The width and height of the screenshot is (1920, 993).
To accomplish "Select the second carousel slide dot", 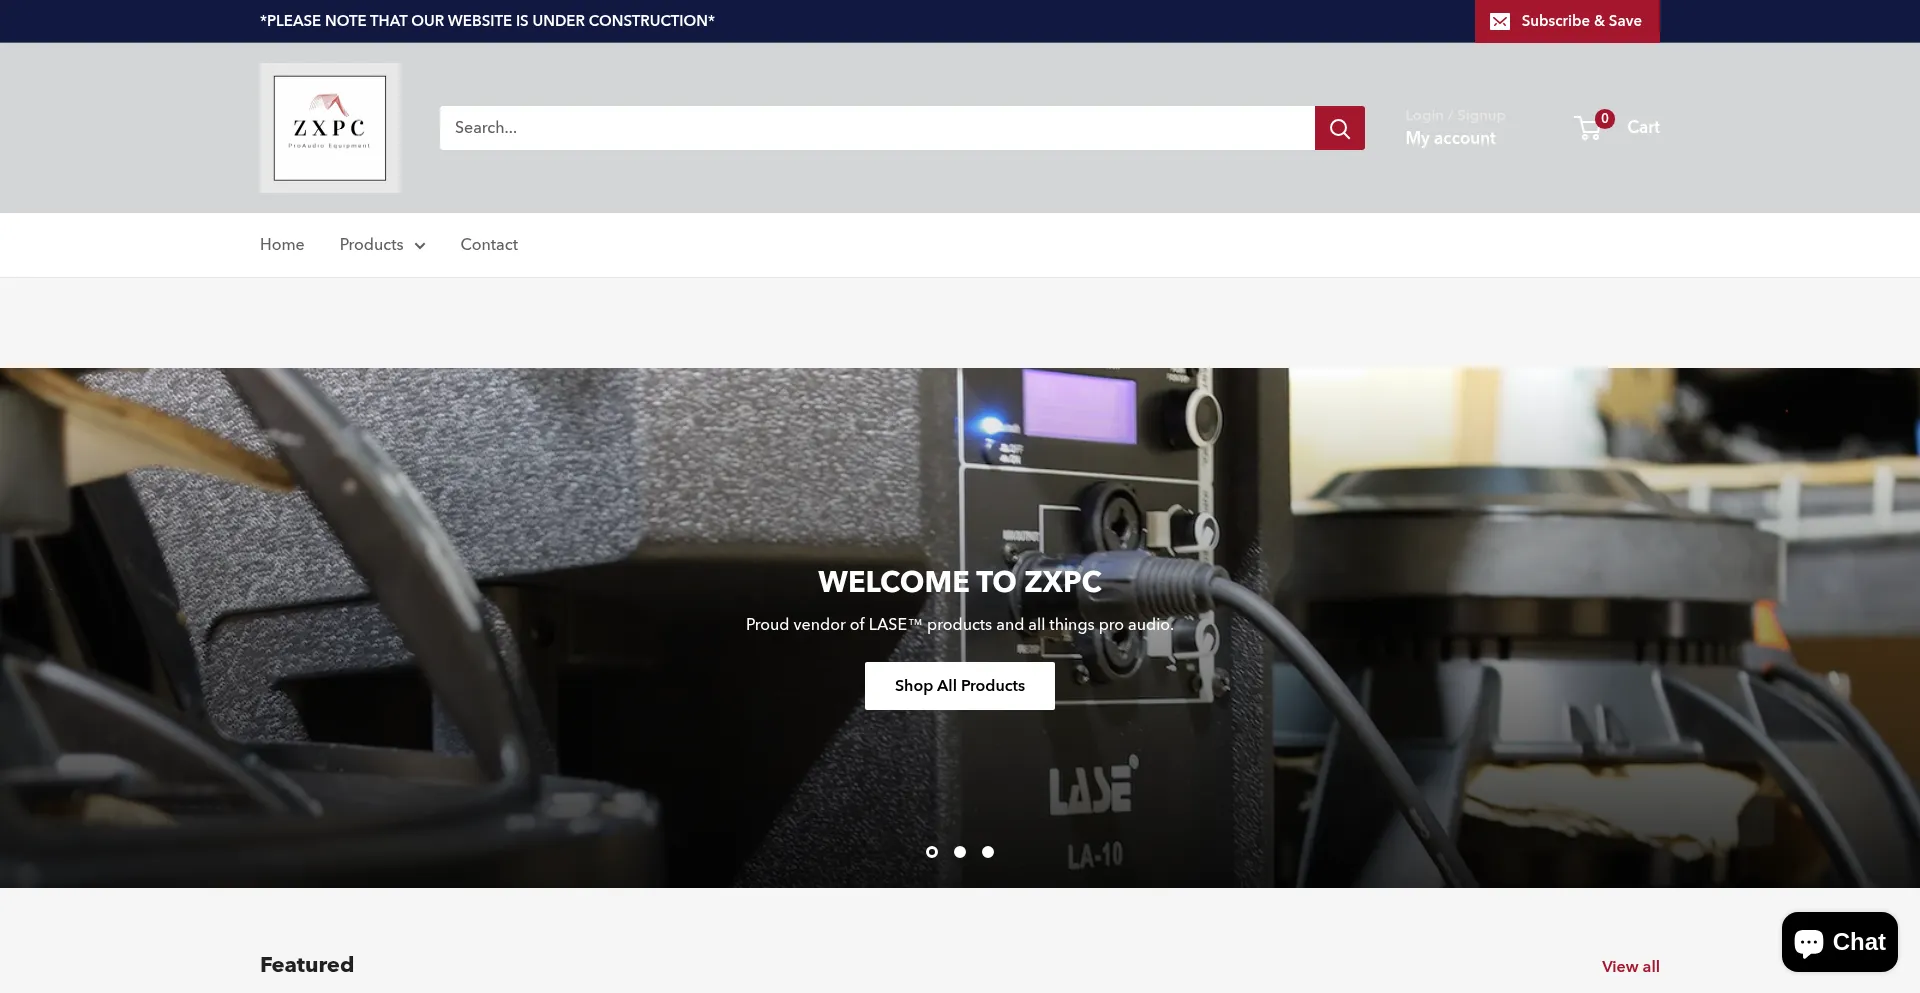I will (x=960, y=852).
